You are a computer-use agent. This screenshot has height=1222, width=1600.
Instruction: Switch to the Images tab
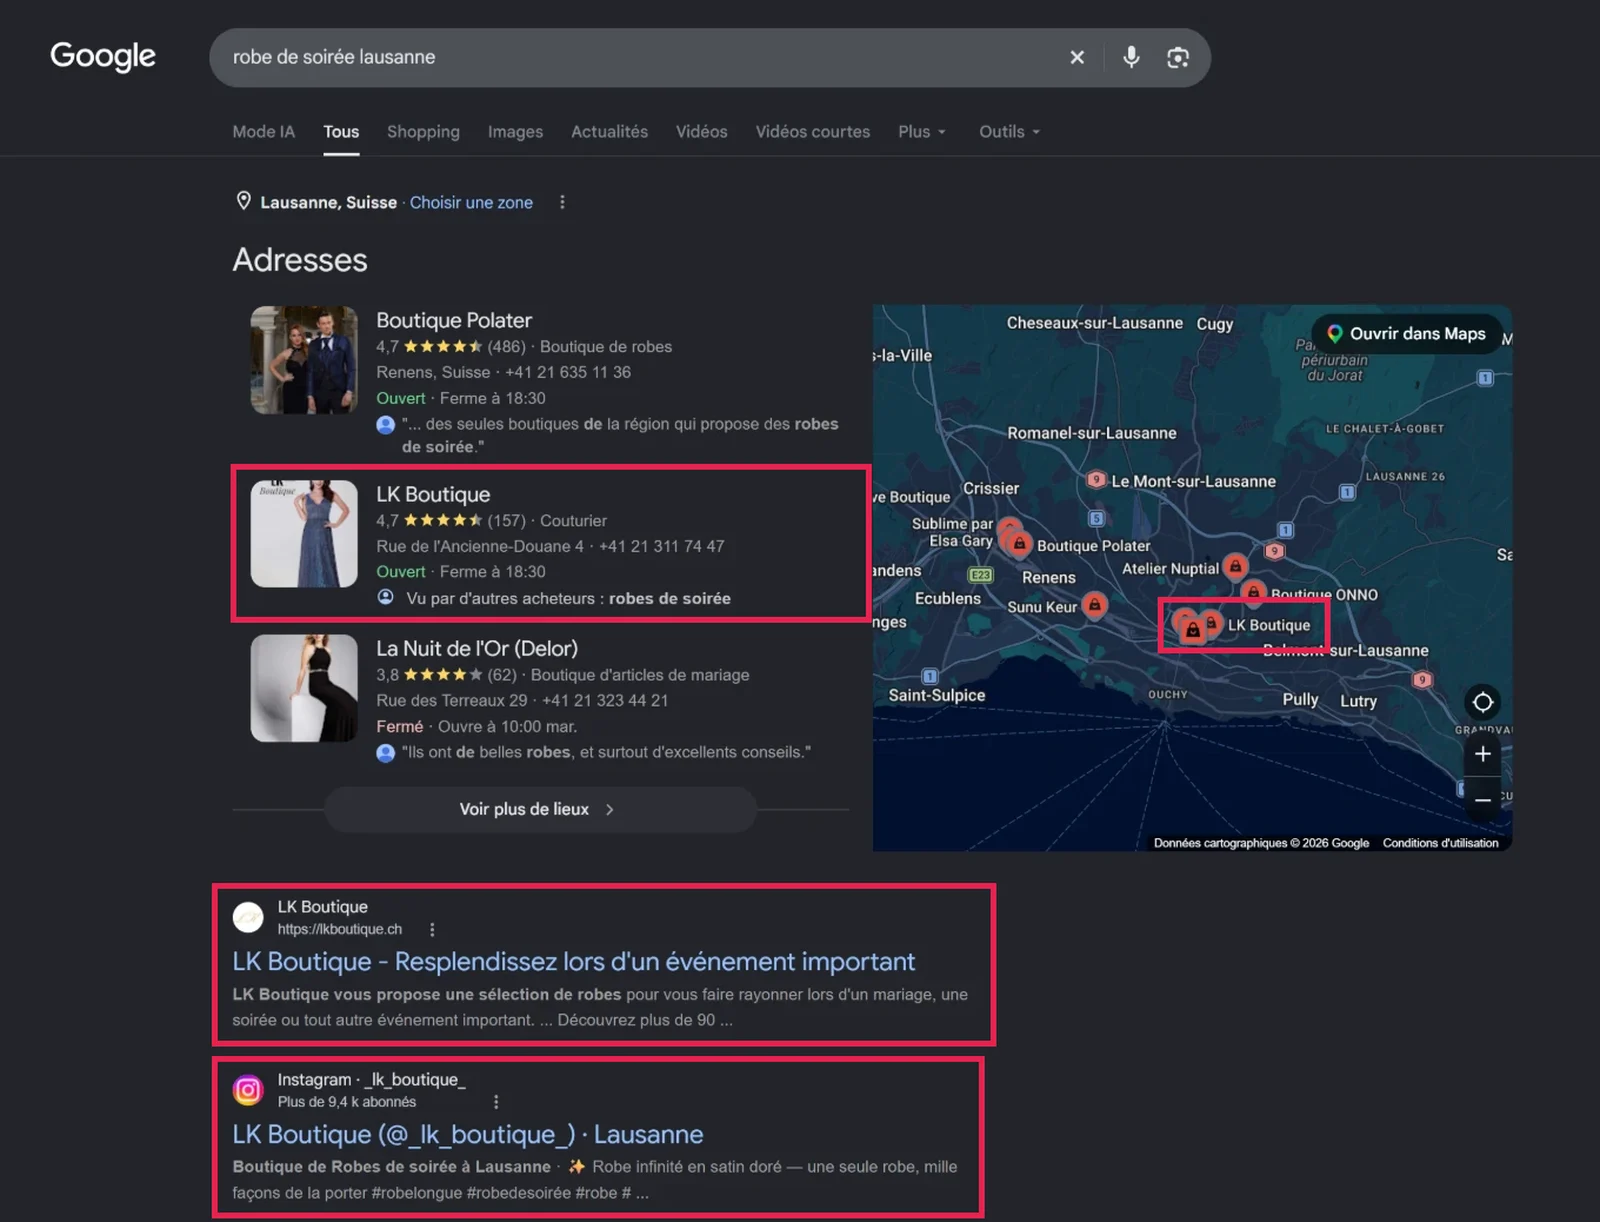(515, 132)
